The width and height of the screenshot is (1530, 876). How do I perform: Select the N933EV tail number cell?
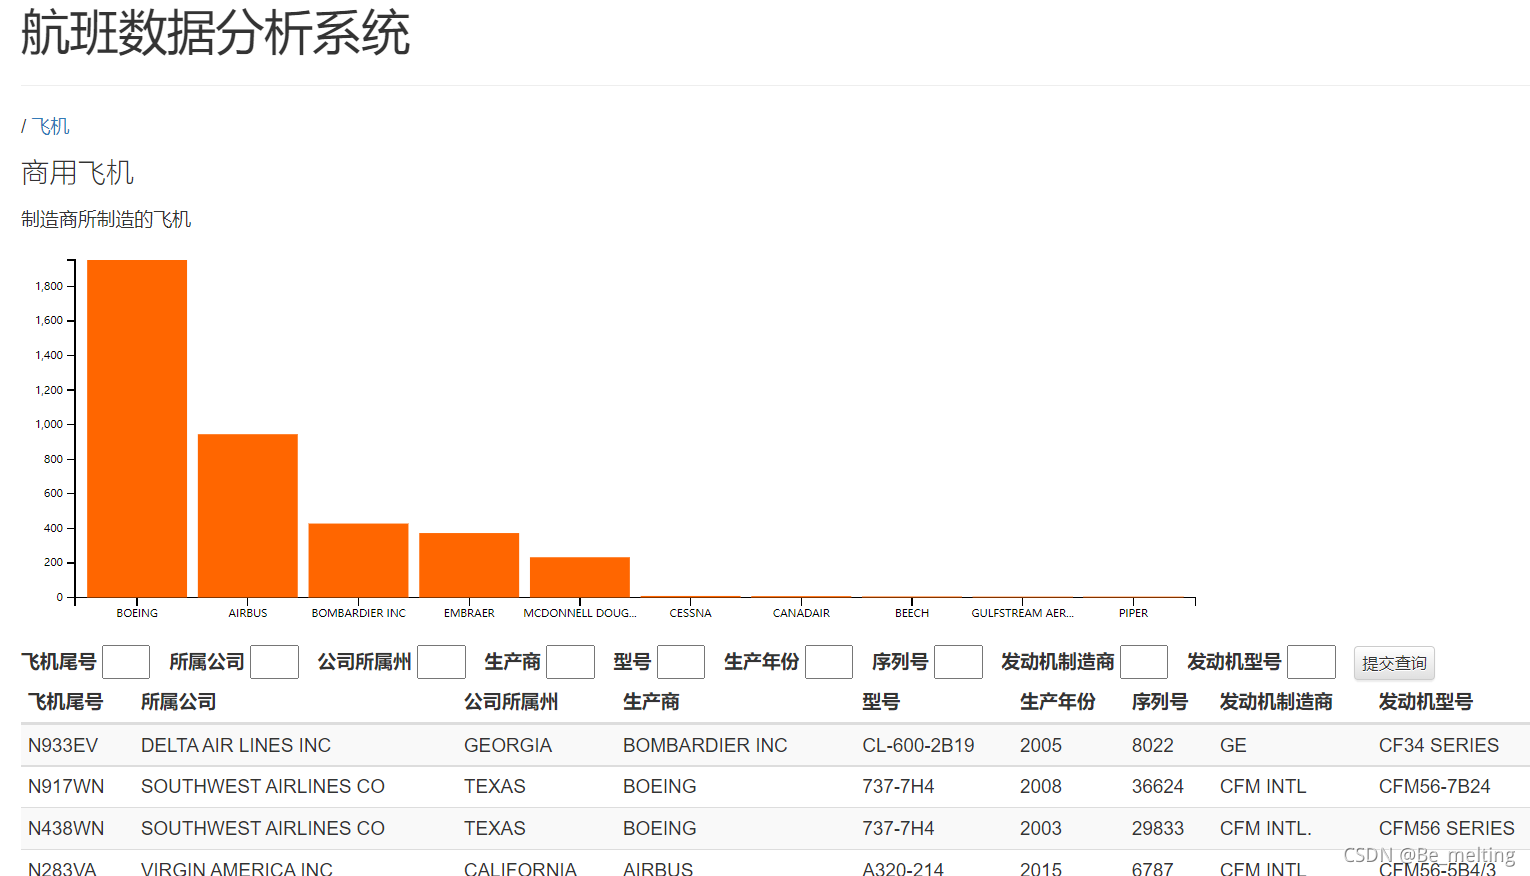(x=63, y=745)
